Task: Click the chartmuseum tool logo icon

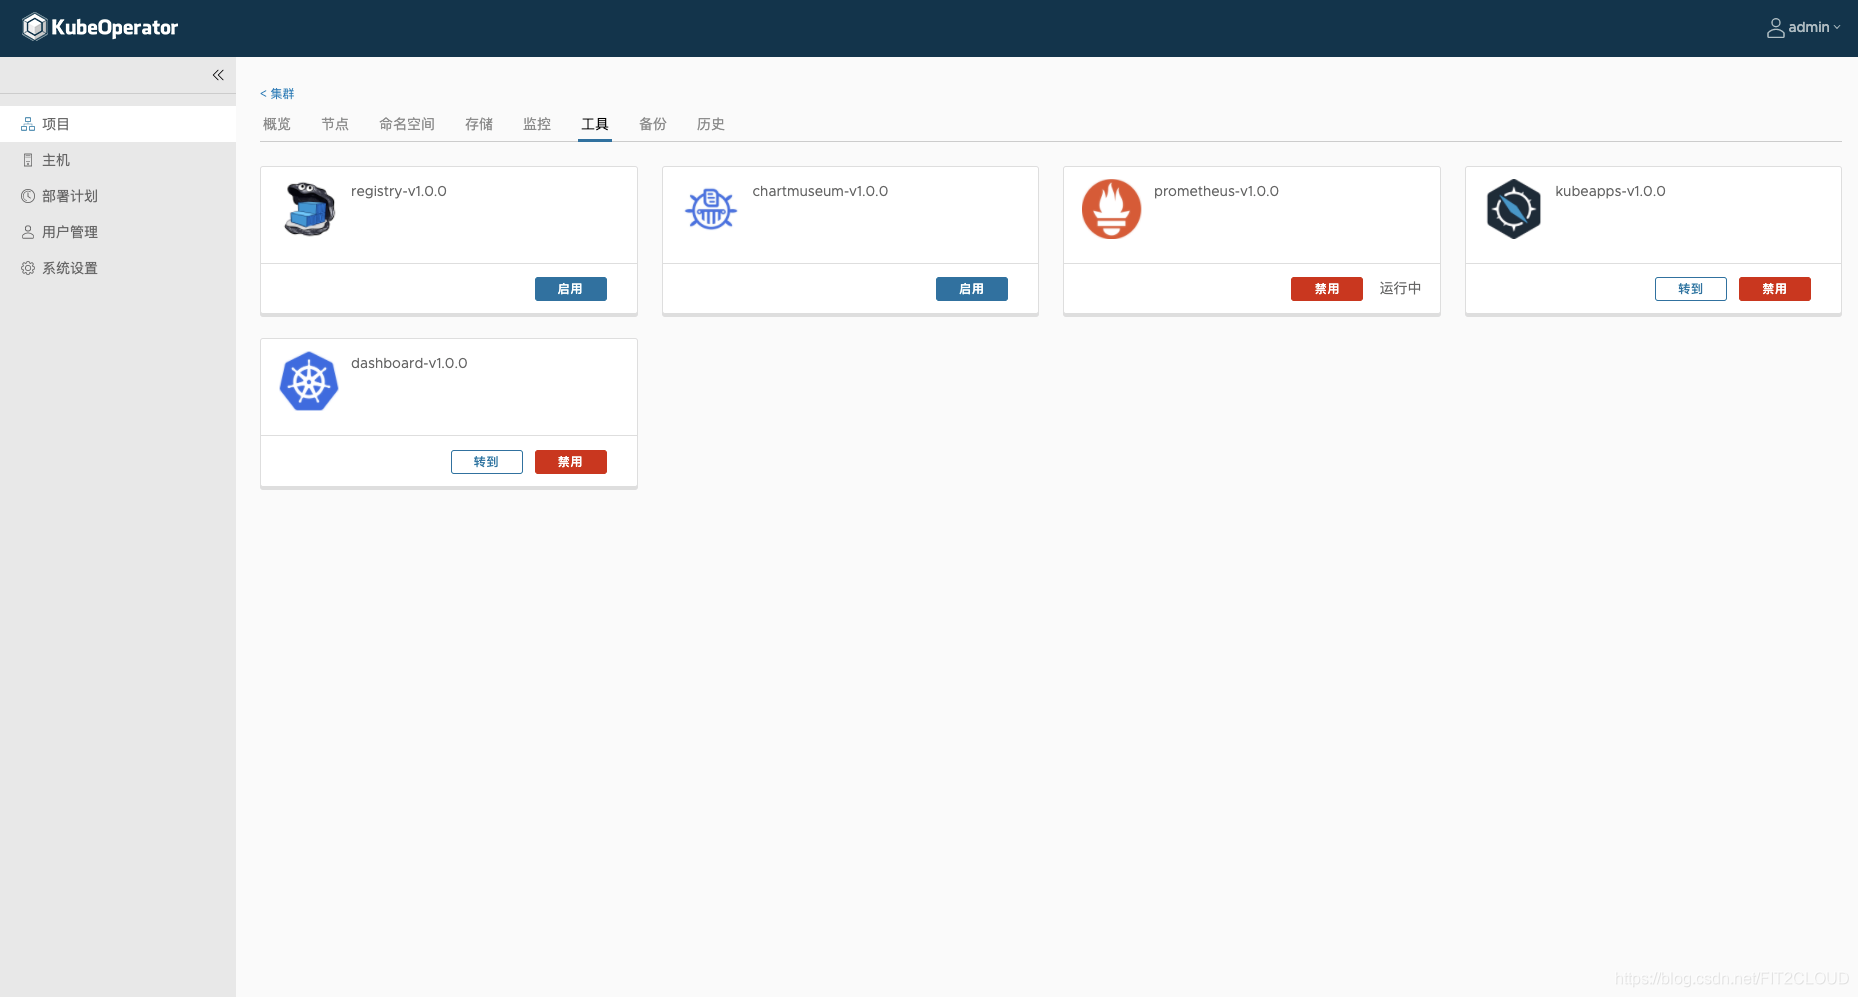Action: pos(711,209)
